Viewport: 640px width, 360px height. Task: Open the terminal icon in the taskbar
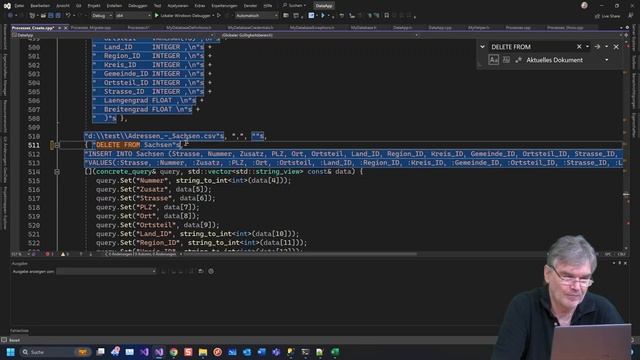click(305, 352)
